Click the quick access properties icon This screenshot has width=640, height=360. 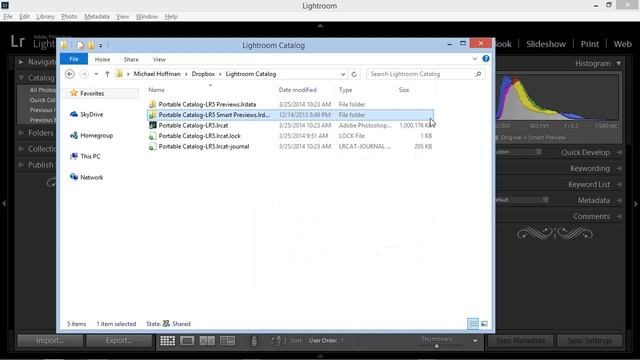[x=80, y=45]
